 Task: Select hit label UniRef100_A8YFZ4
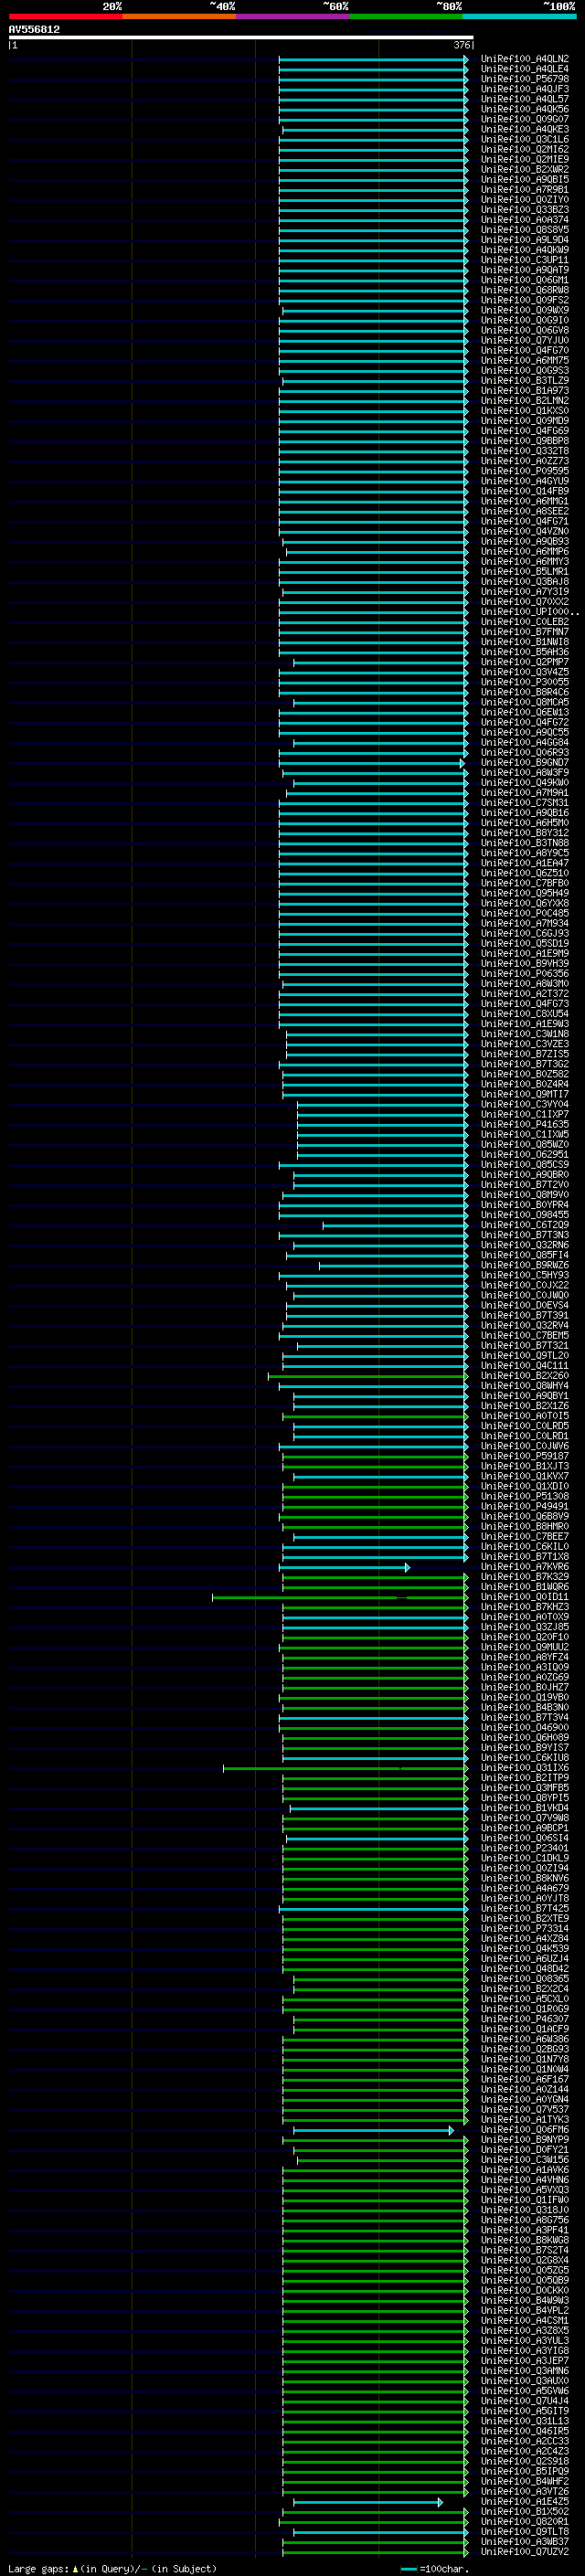click(525, 1657)
